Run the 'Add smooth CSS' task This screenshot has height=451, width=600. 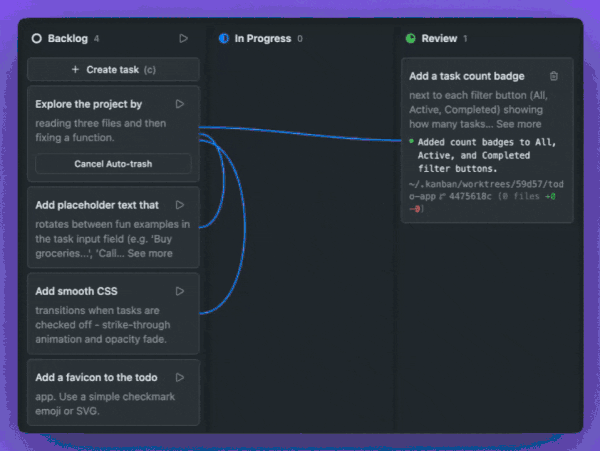point(180,292)
